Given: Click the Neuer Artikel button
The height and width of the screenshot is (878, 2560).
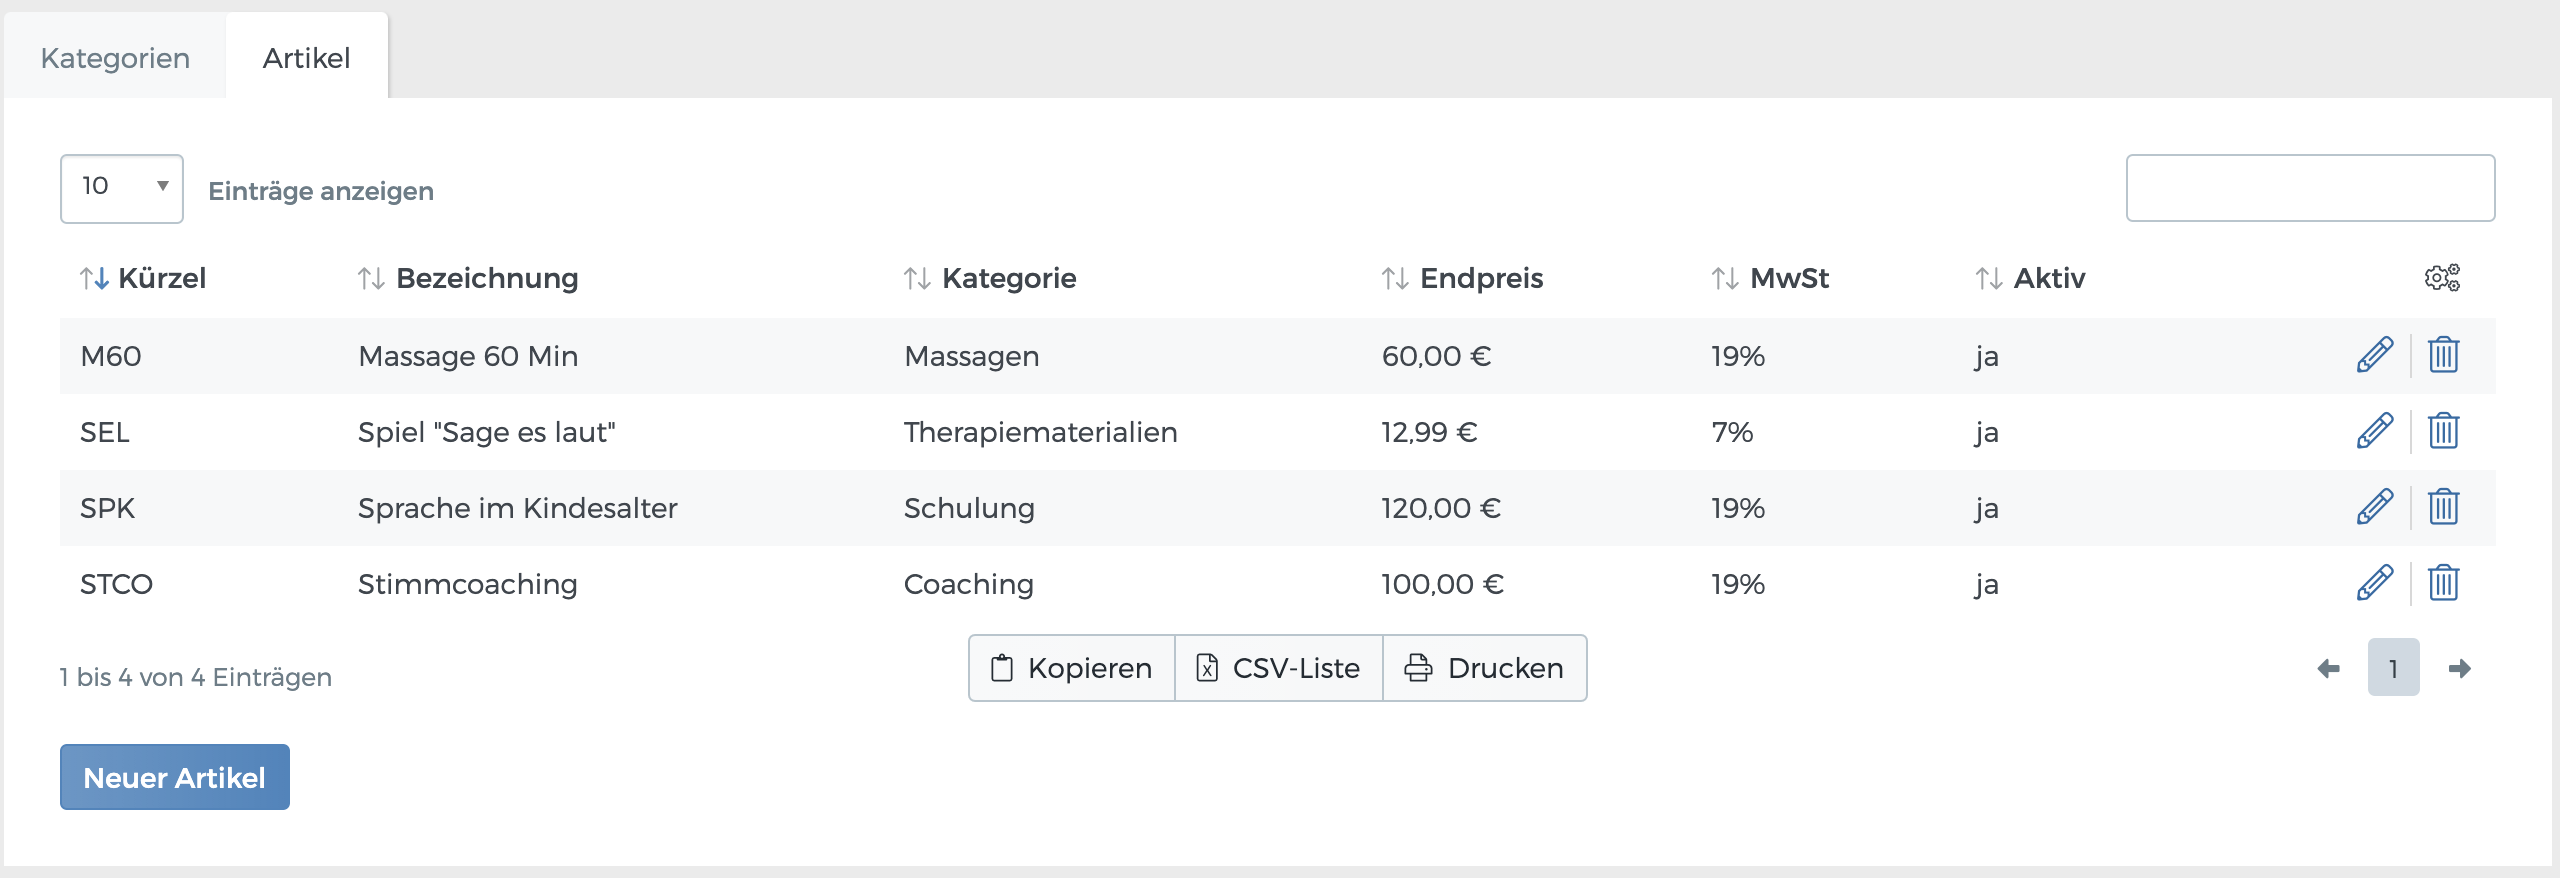Looking at the screenshot, I should pos(175,777).
